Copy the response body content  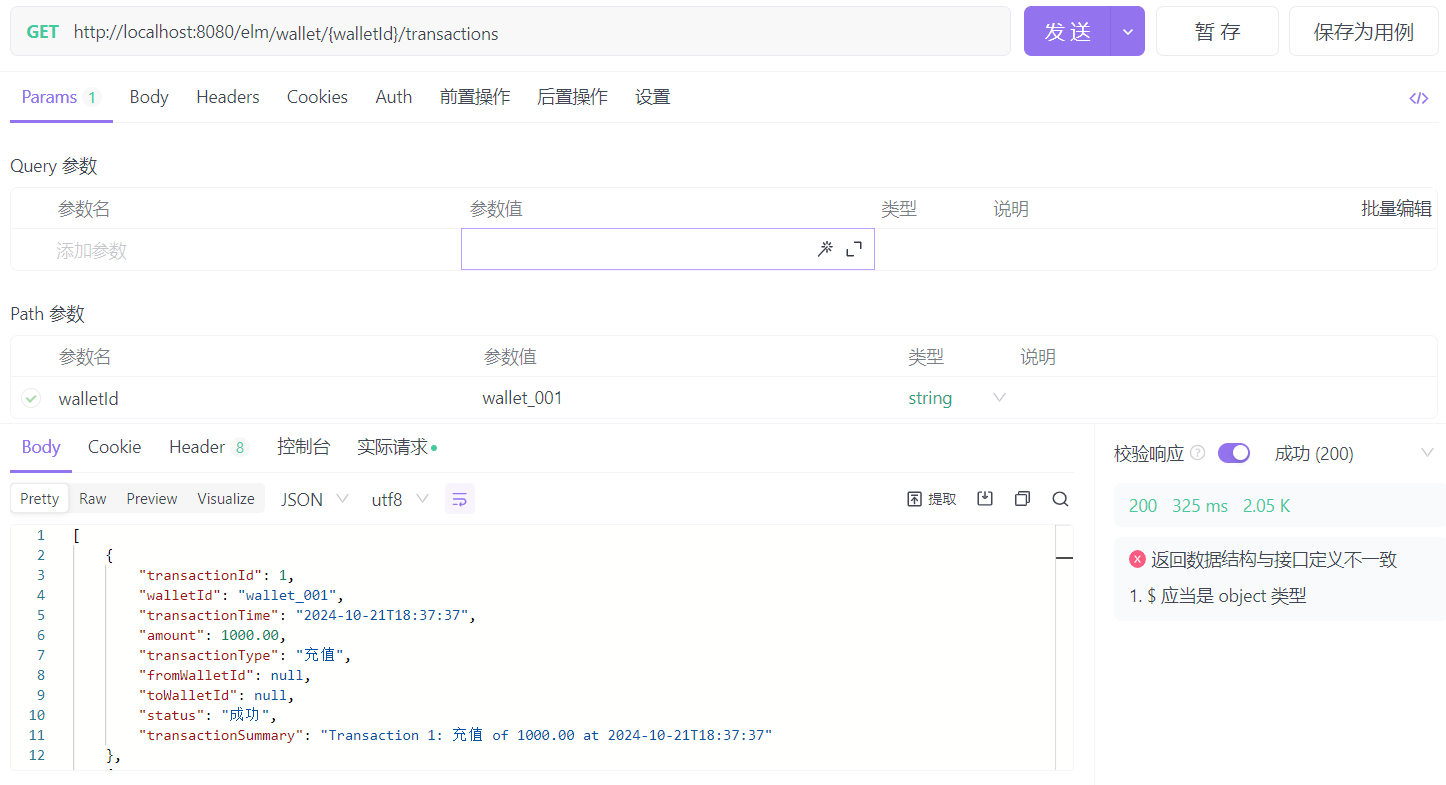[x=1022, y=499]
